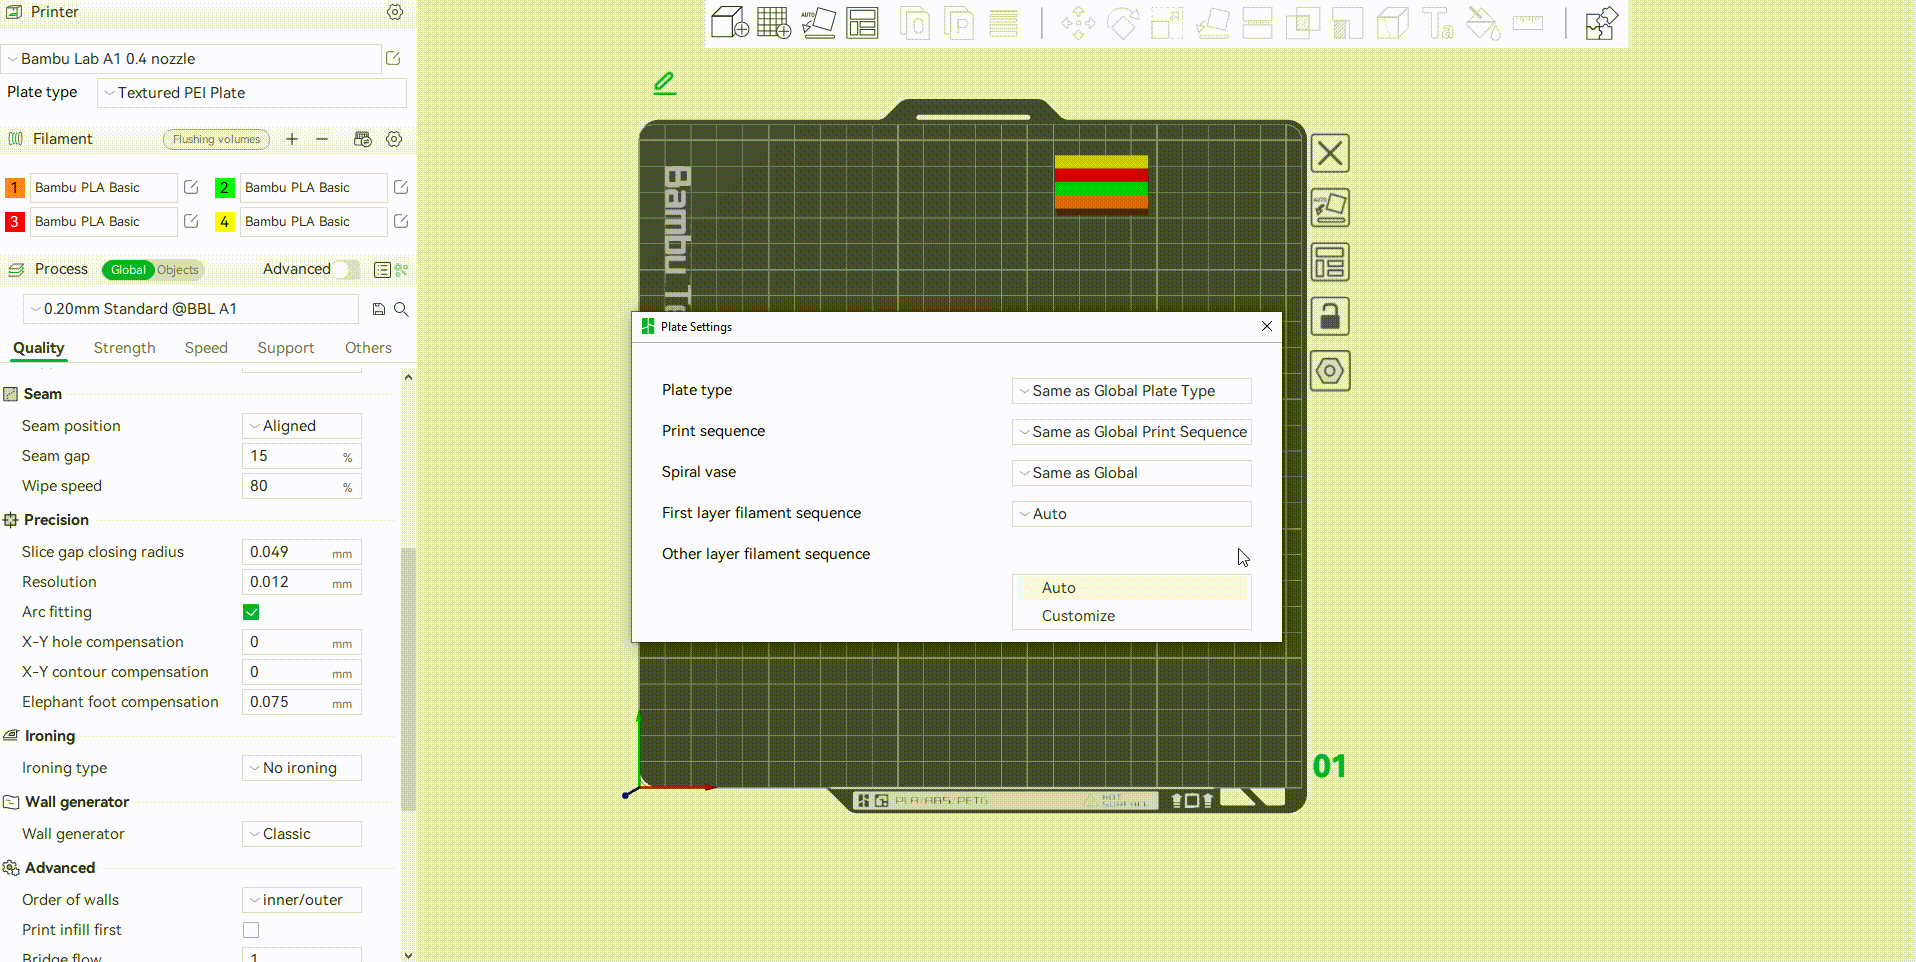Select the Scale tool
Viewport: 1916px width, 962px height.
(x=1167, y=23)
